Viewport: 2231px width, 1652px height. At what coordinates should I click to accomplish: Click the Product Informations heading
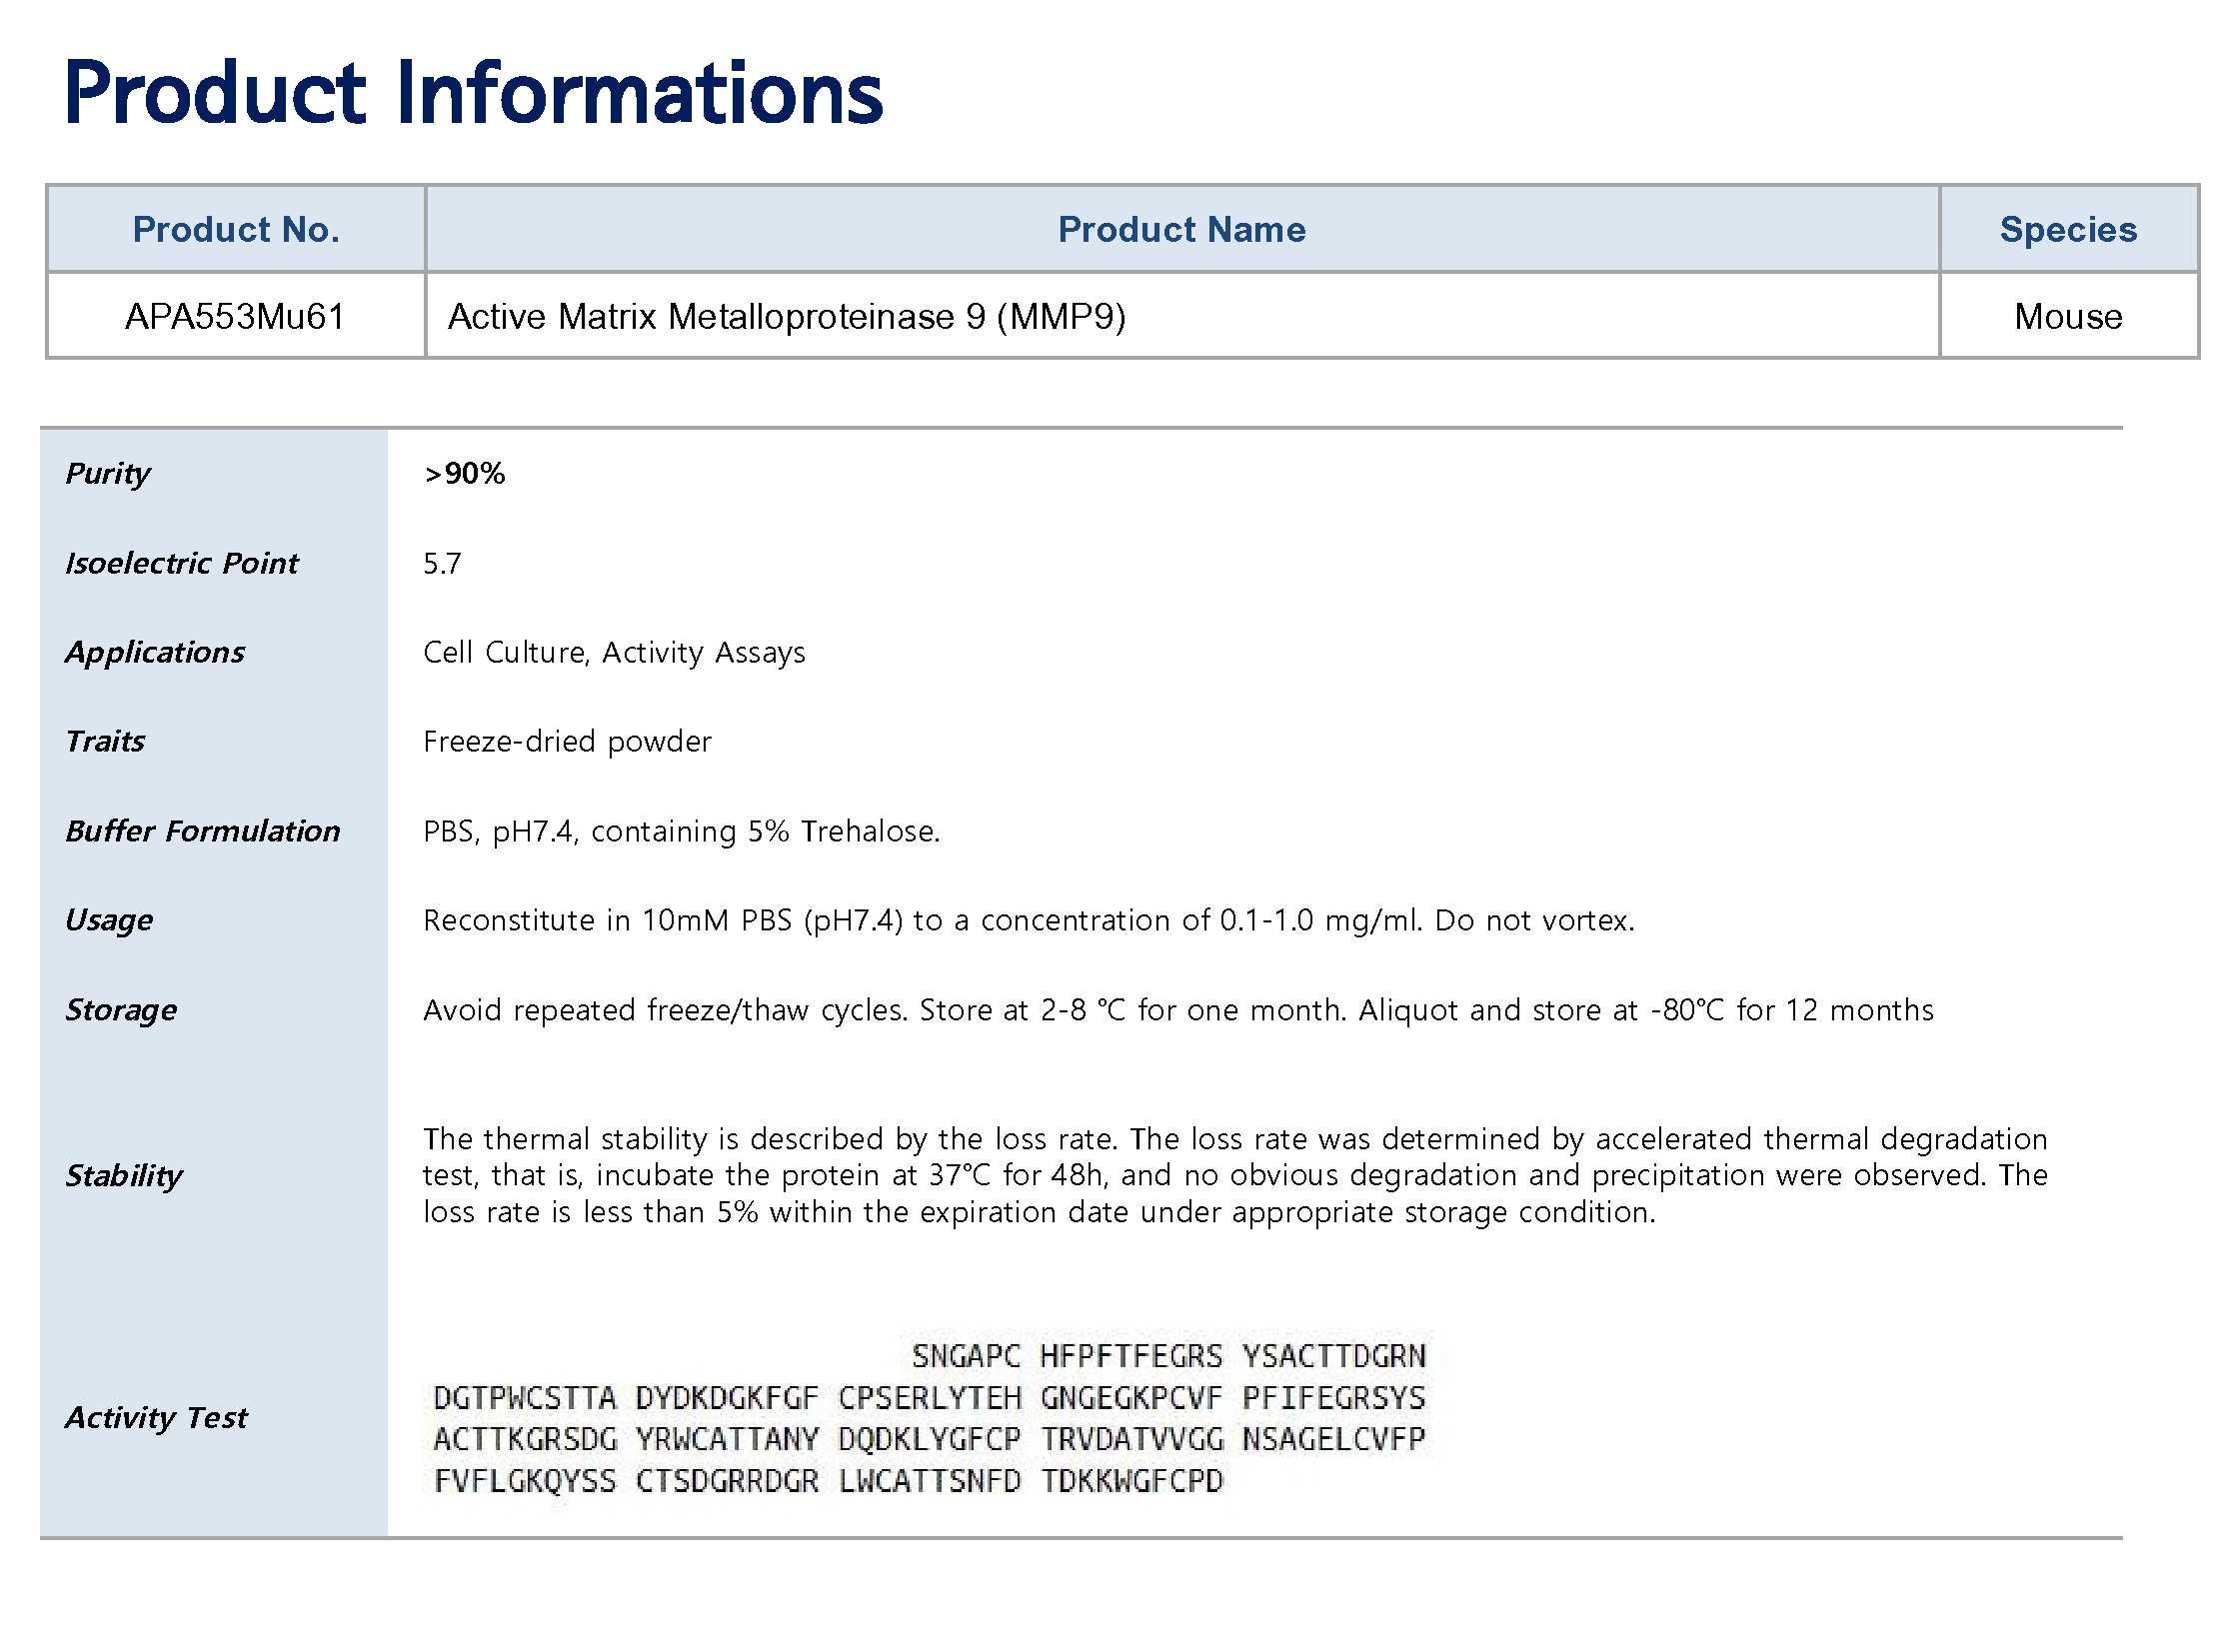(474, 93)
